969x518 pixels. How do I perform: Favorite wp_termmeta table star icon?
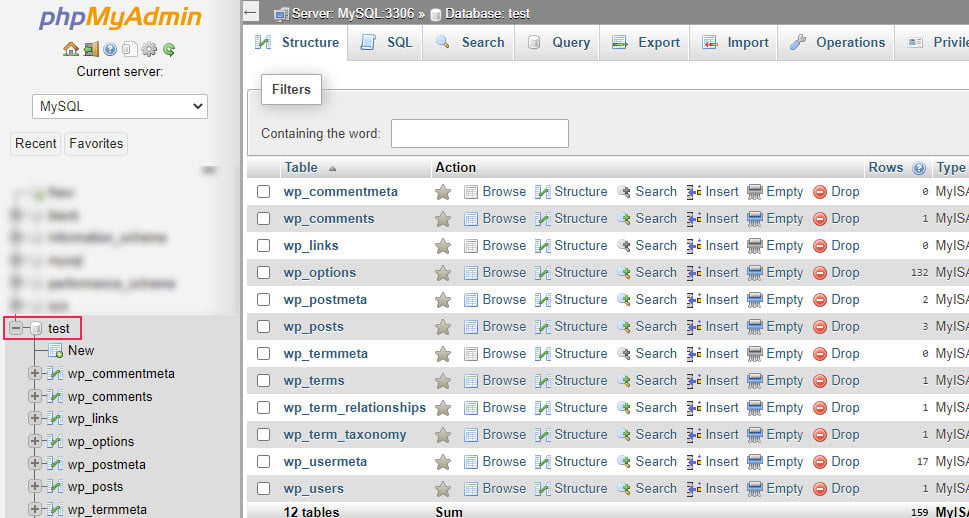coord(442,354)
